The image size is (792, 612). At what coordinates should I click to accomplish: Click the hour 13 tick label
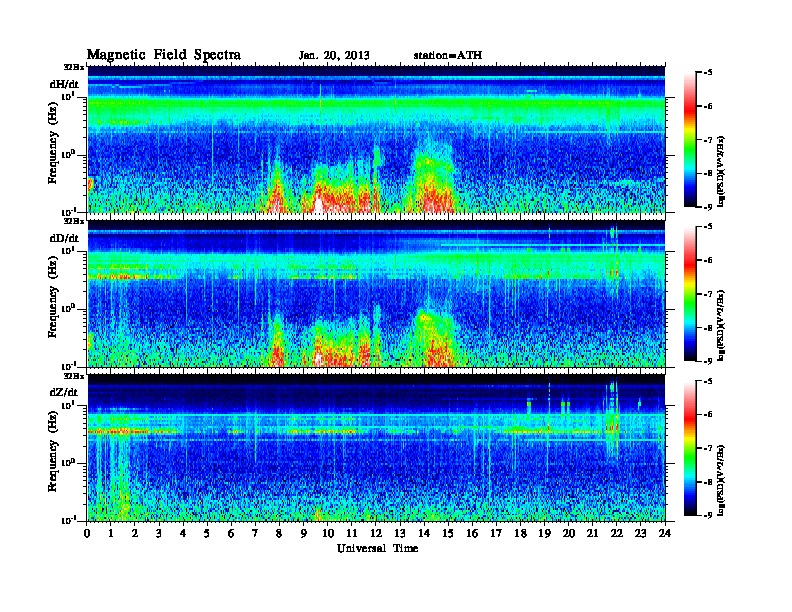click(x=400, y=534)
